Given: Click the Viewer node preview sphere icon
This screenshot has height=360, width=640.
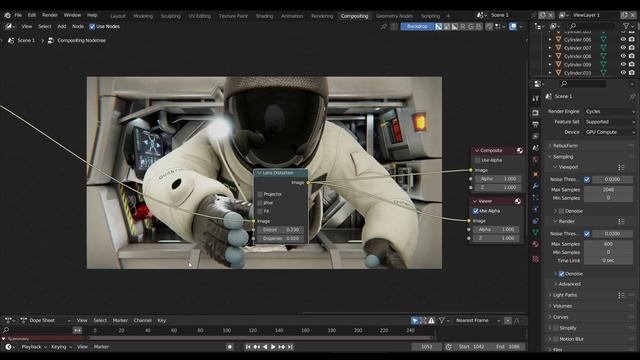Looking at the screenshot, I should click(518, 201).
